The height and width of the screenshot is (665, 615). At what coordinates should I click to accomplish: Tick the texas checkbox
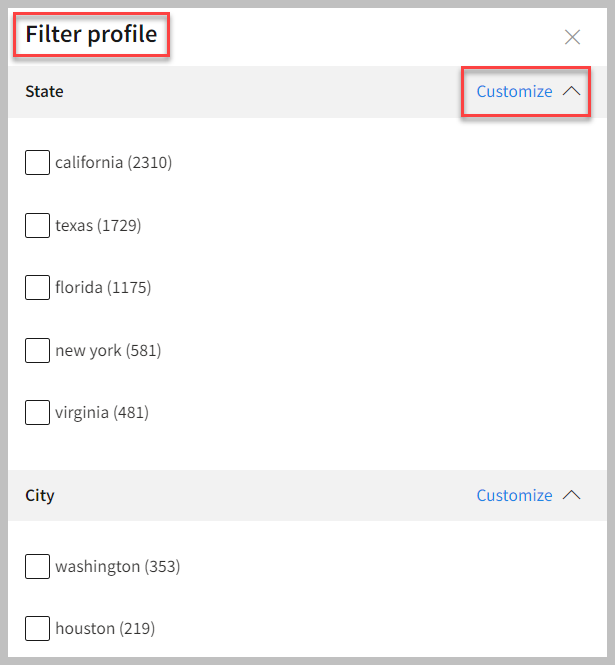[x=37, y=225]
